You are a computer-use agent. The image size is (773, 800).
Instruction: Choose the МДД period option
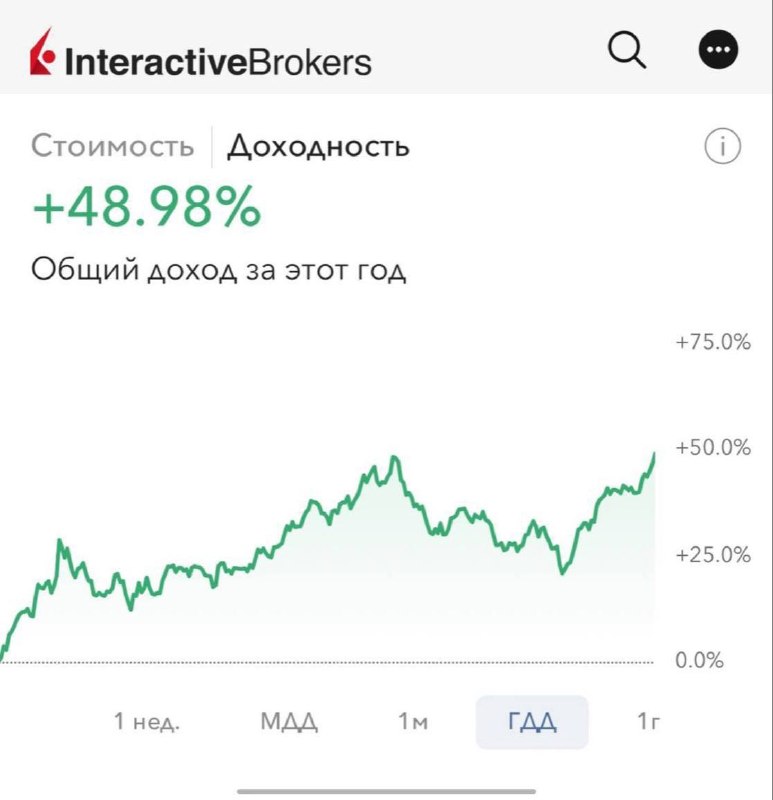tap(289, 721)
